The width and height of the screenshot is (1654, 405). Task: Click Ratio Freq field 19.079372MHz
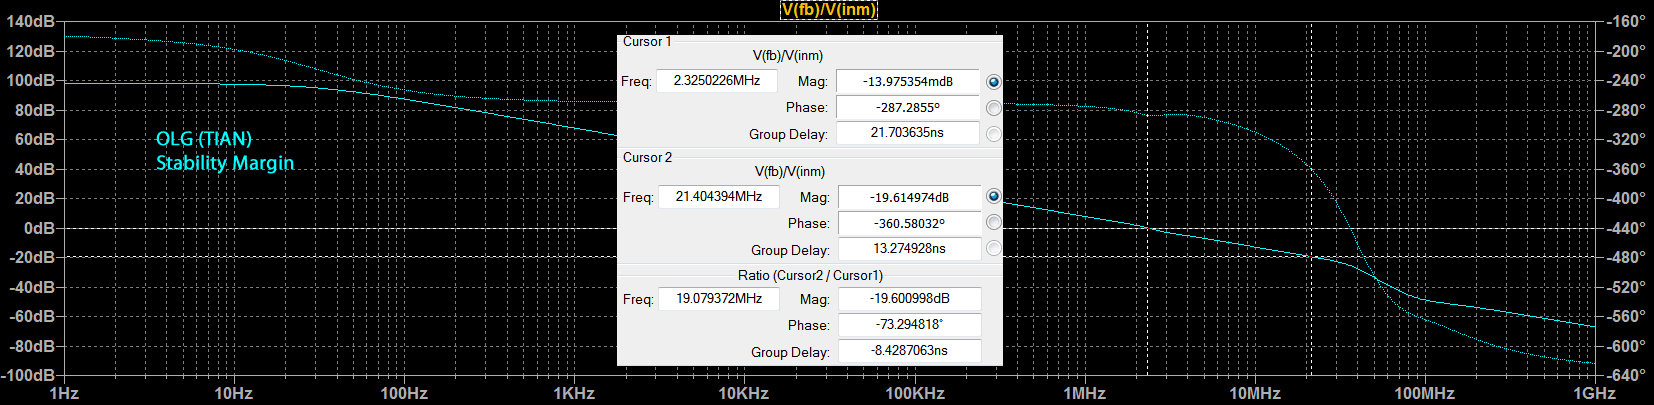[719, 299]
